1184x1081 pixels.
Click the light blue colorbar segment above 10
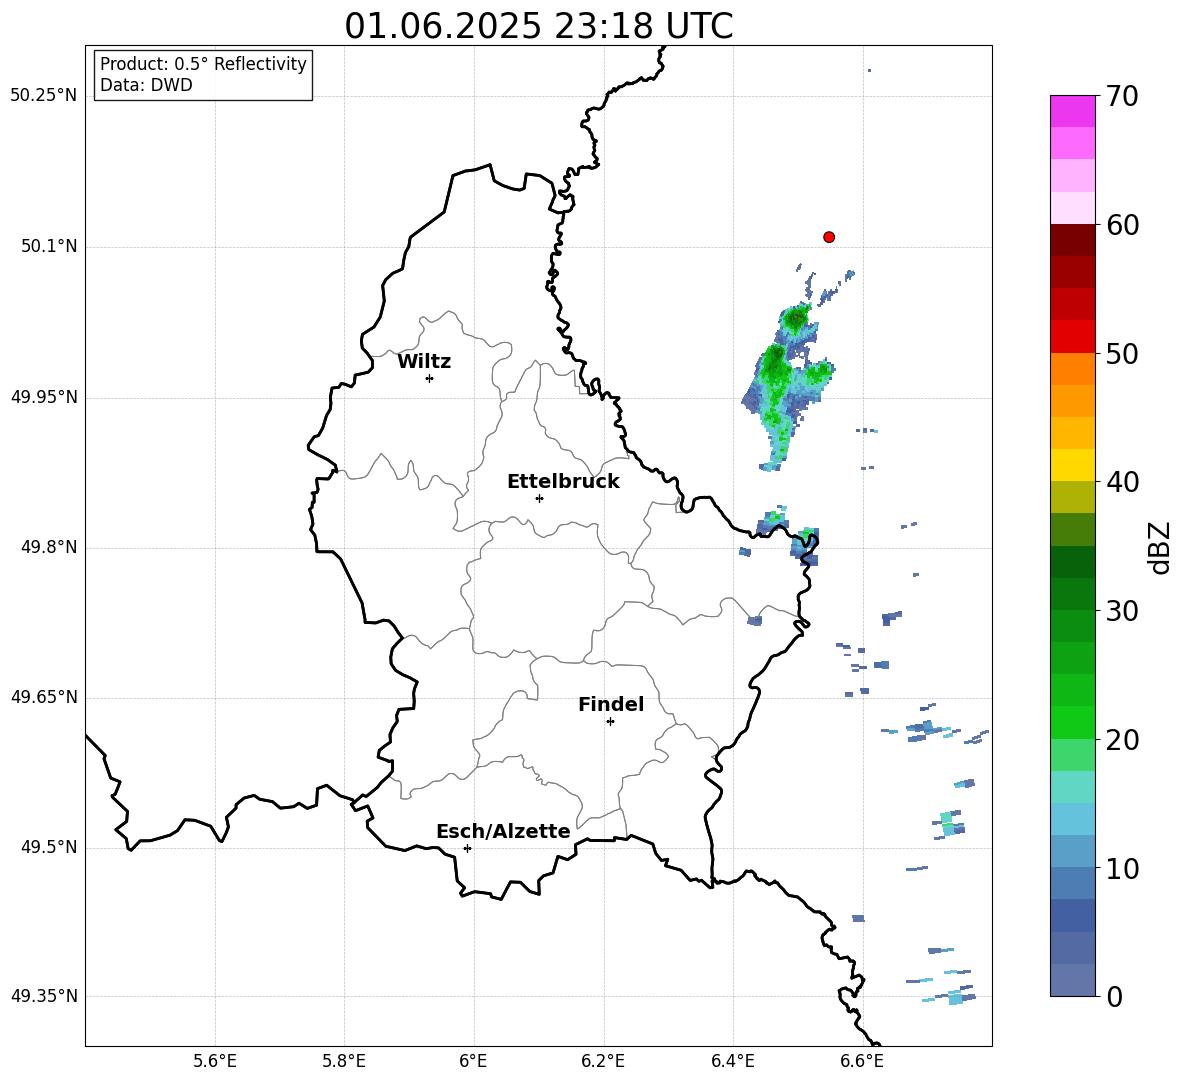tap(1073, 851)
